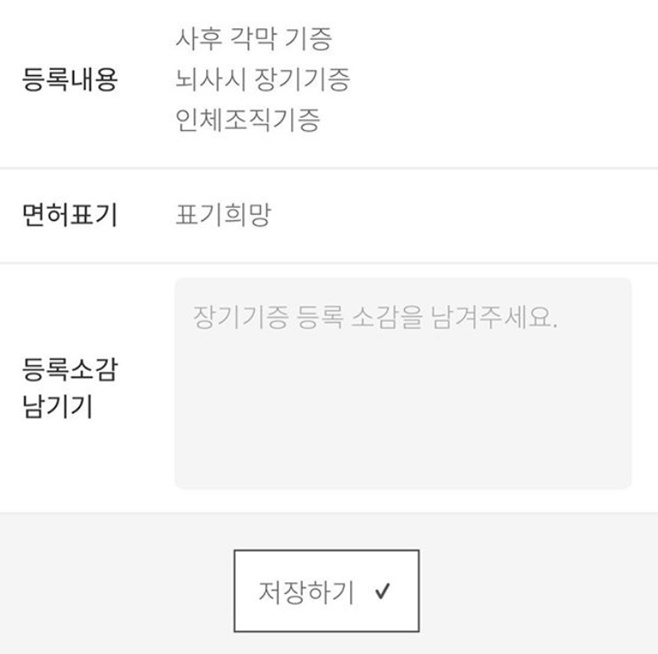Click the 저장하기 save button

[x=326, y=591]
